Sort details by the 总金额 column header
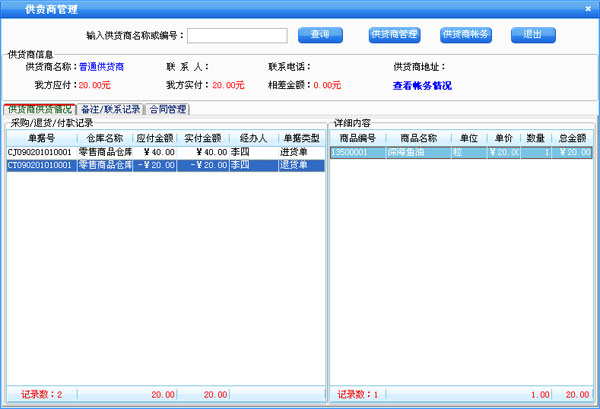 (573, 138)
